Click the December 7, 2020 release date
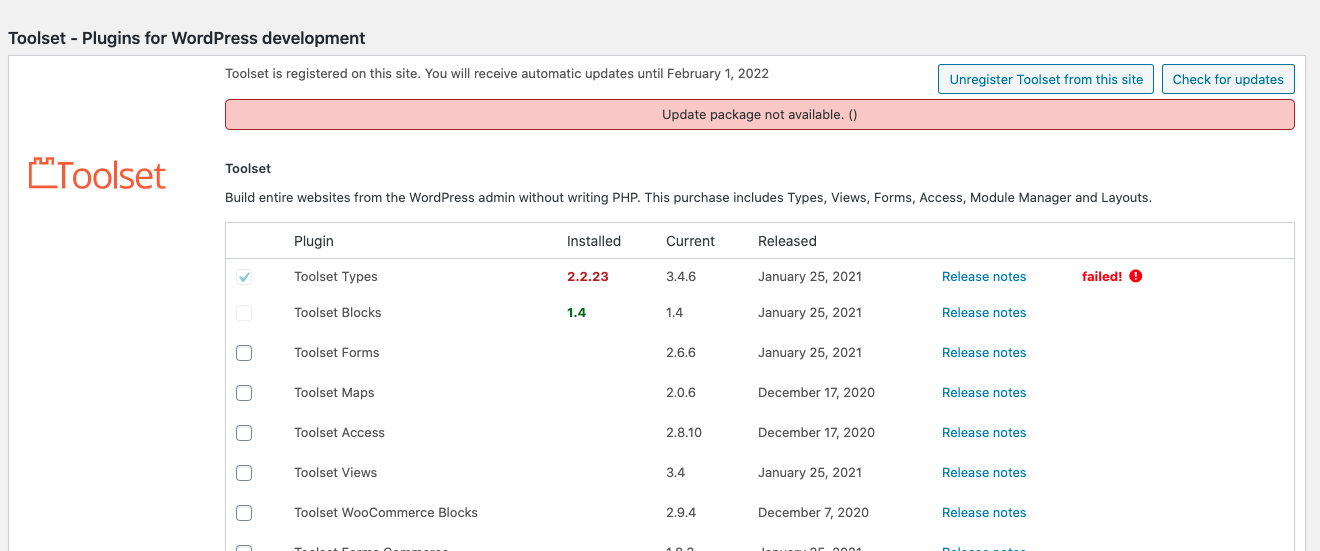1320x551 pixels. point(813,512)
